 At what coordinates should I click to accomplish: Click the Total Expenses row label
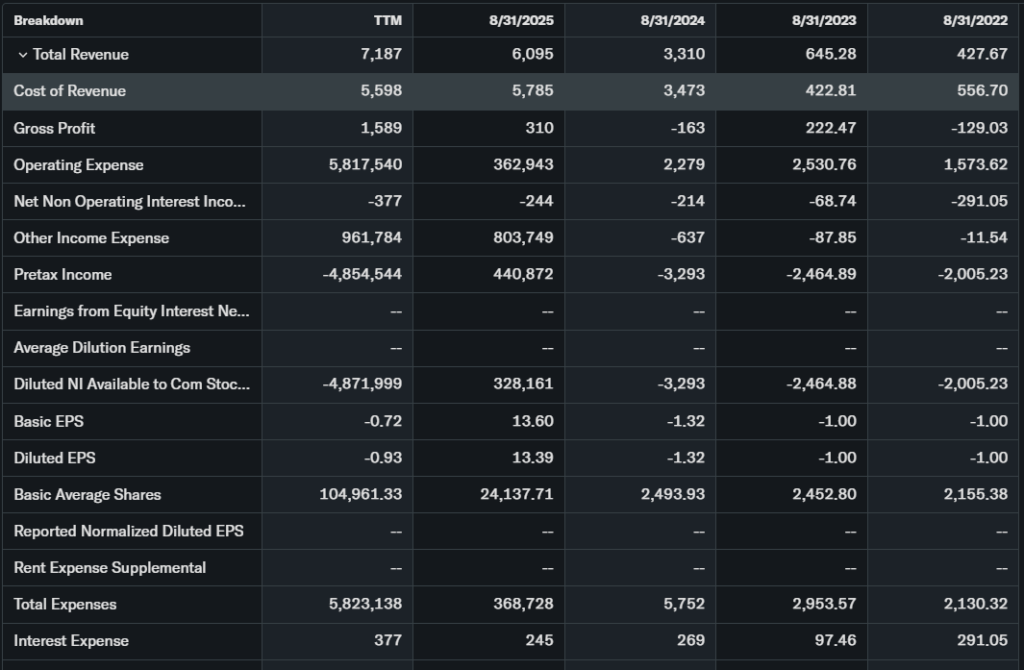65,604
